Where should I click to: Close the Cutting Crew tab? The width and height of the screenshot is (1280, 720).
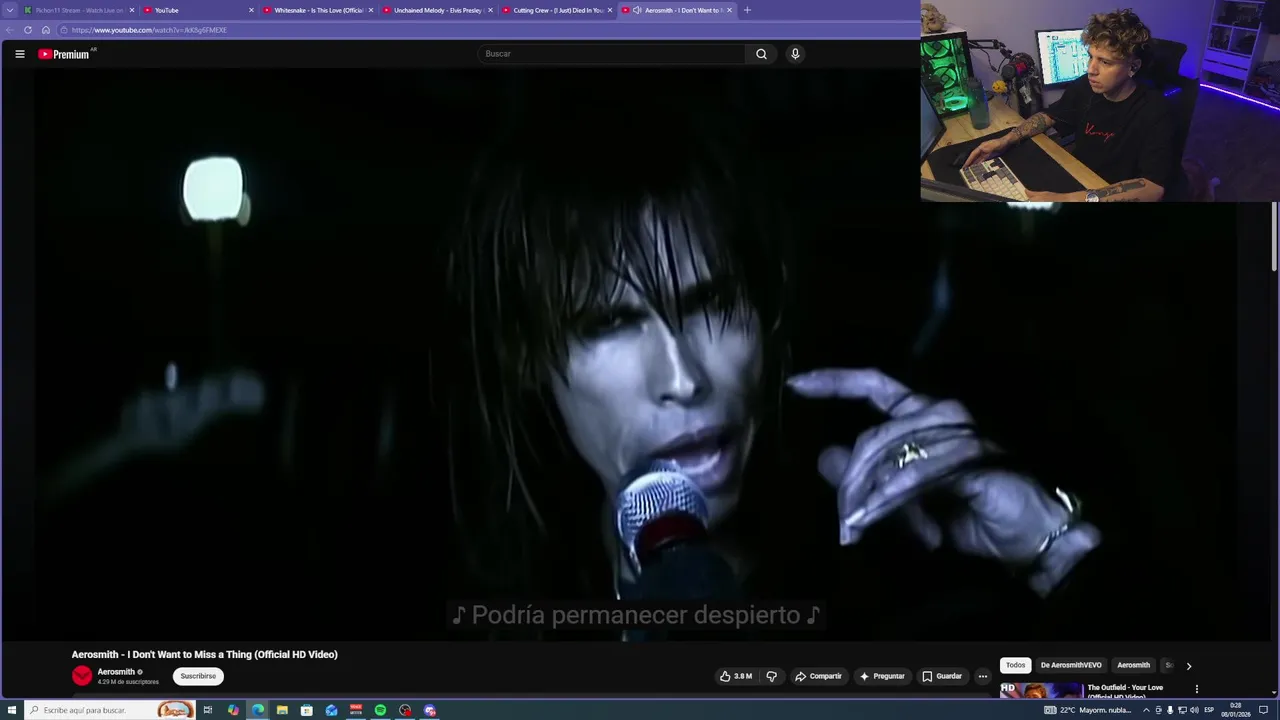tap(610, 10)
